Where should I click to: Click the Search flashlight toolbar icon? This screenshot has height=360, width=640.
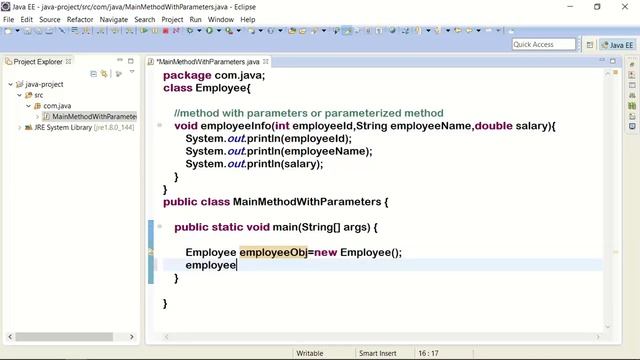[x=314, y=31]
